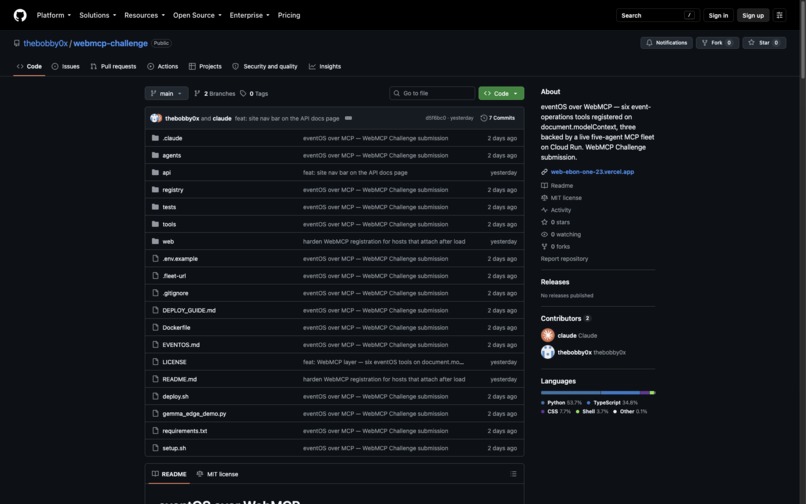Open appearance settings icon in header

tap(779, 15)
